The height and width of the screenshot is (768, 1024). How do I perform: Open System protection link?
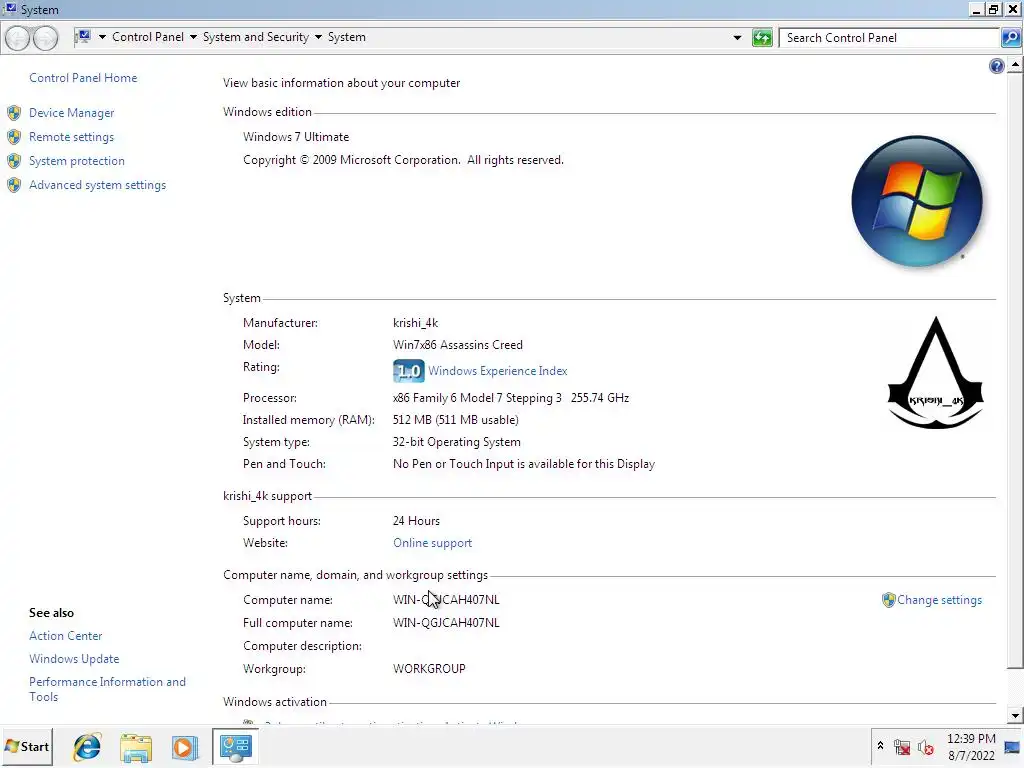pyautogui.click(x=76, y=161)
